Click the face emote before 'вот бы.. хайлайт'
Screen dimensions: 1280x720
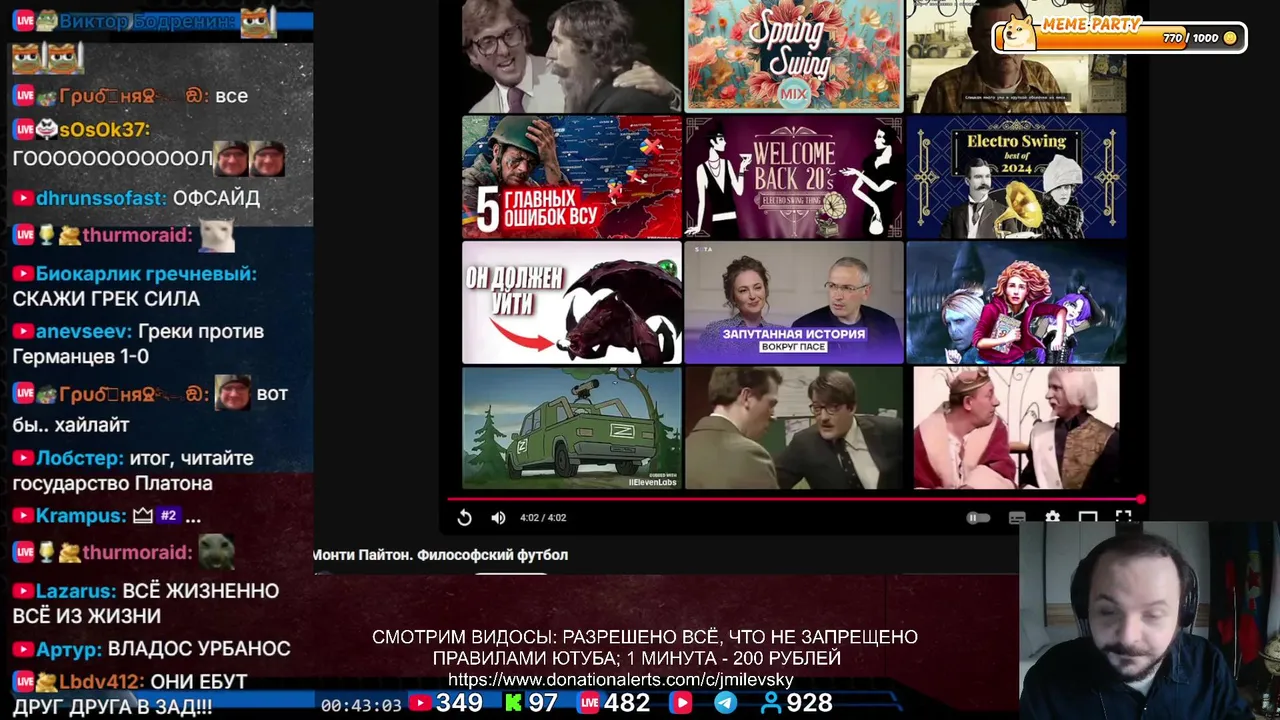click(233, 394)
